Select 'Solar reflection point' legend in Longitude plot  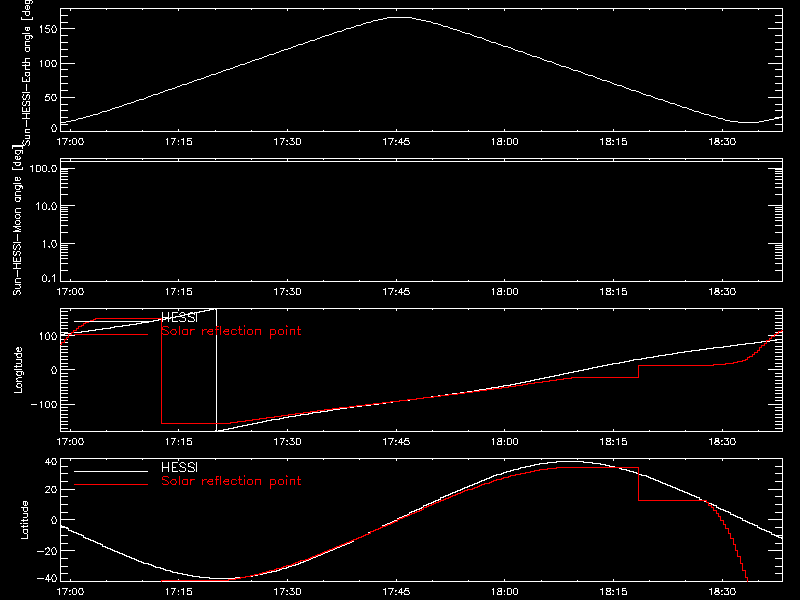(231, 331)
